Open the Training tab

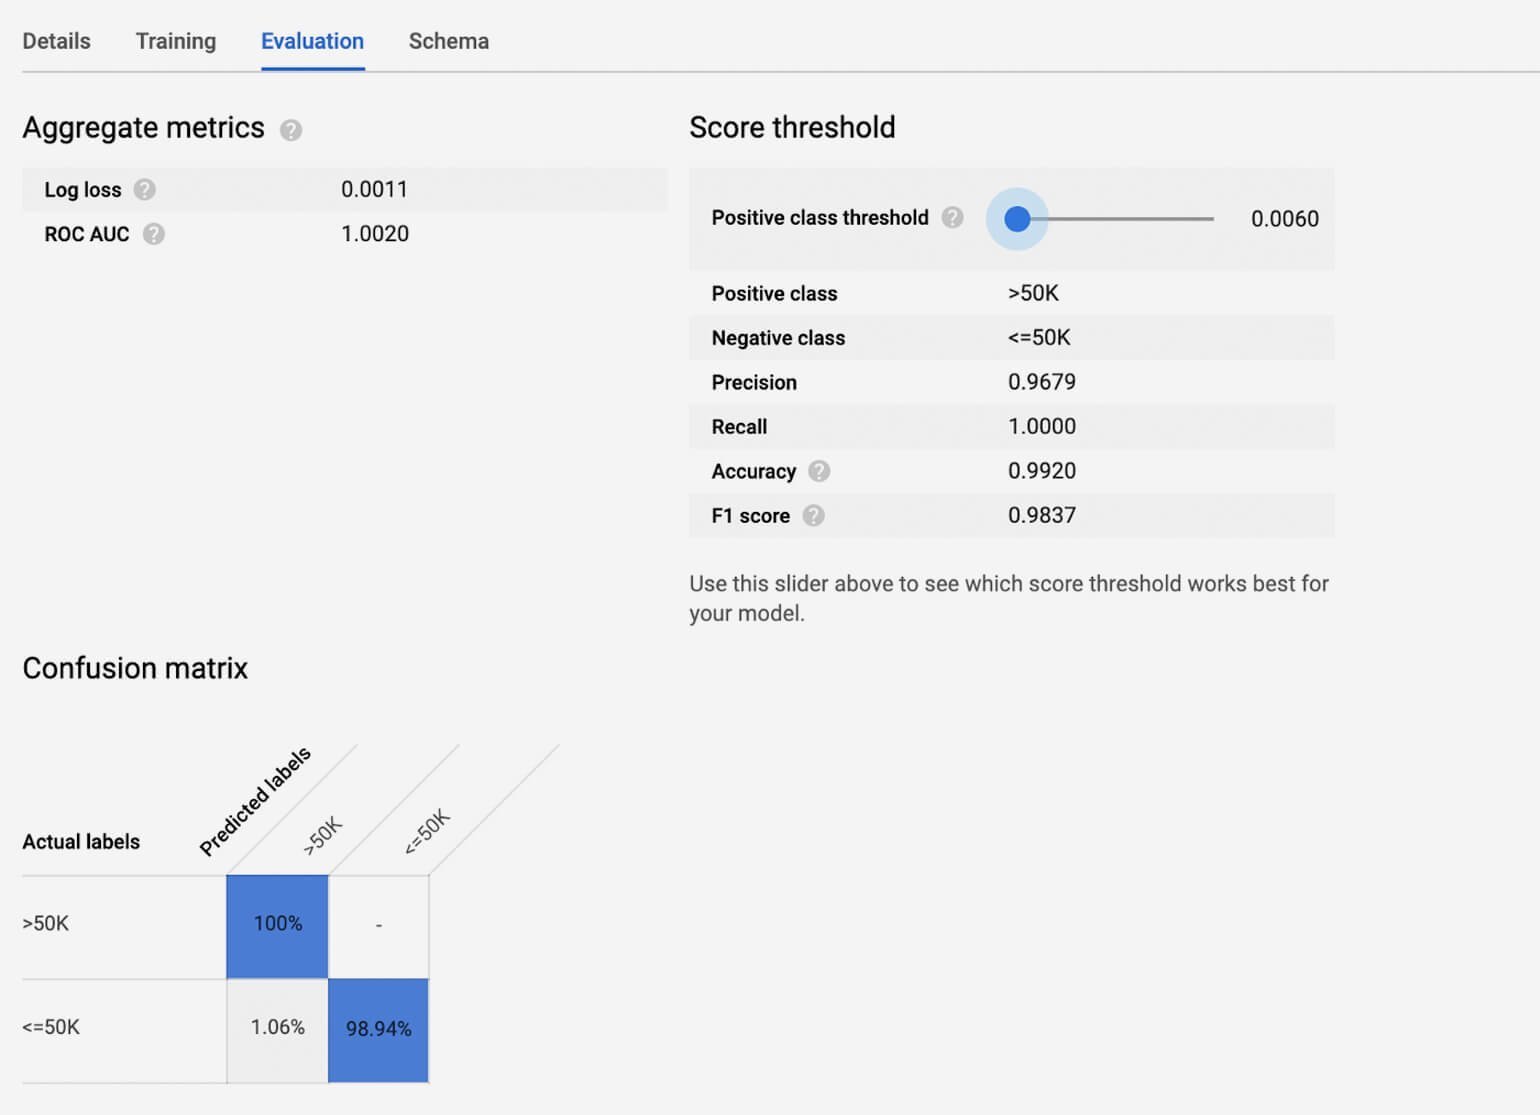(x=176, y=41)
